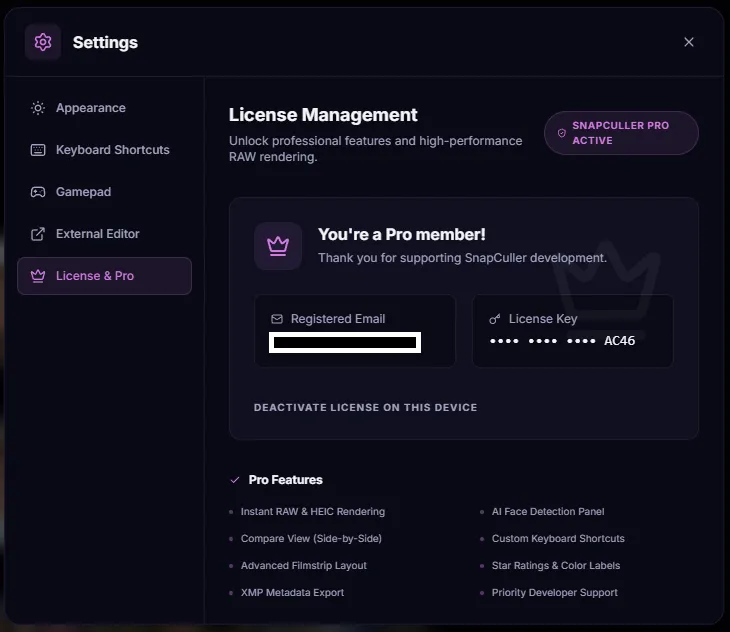The width and height of the screenshot is (730, 632).
Task: Deactivate license on this device
Action: tap(365, 407)
